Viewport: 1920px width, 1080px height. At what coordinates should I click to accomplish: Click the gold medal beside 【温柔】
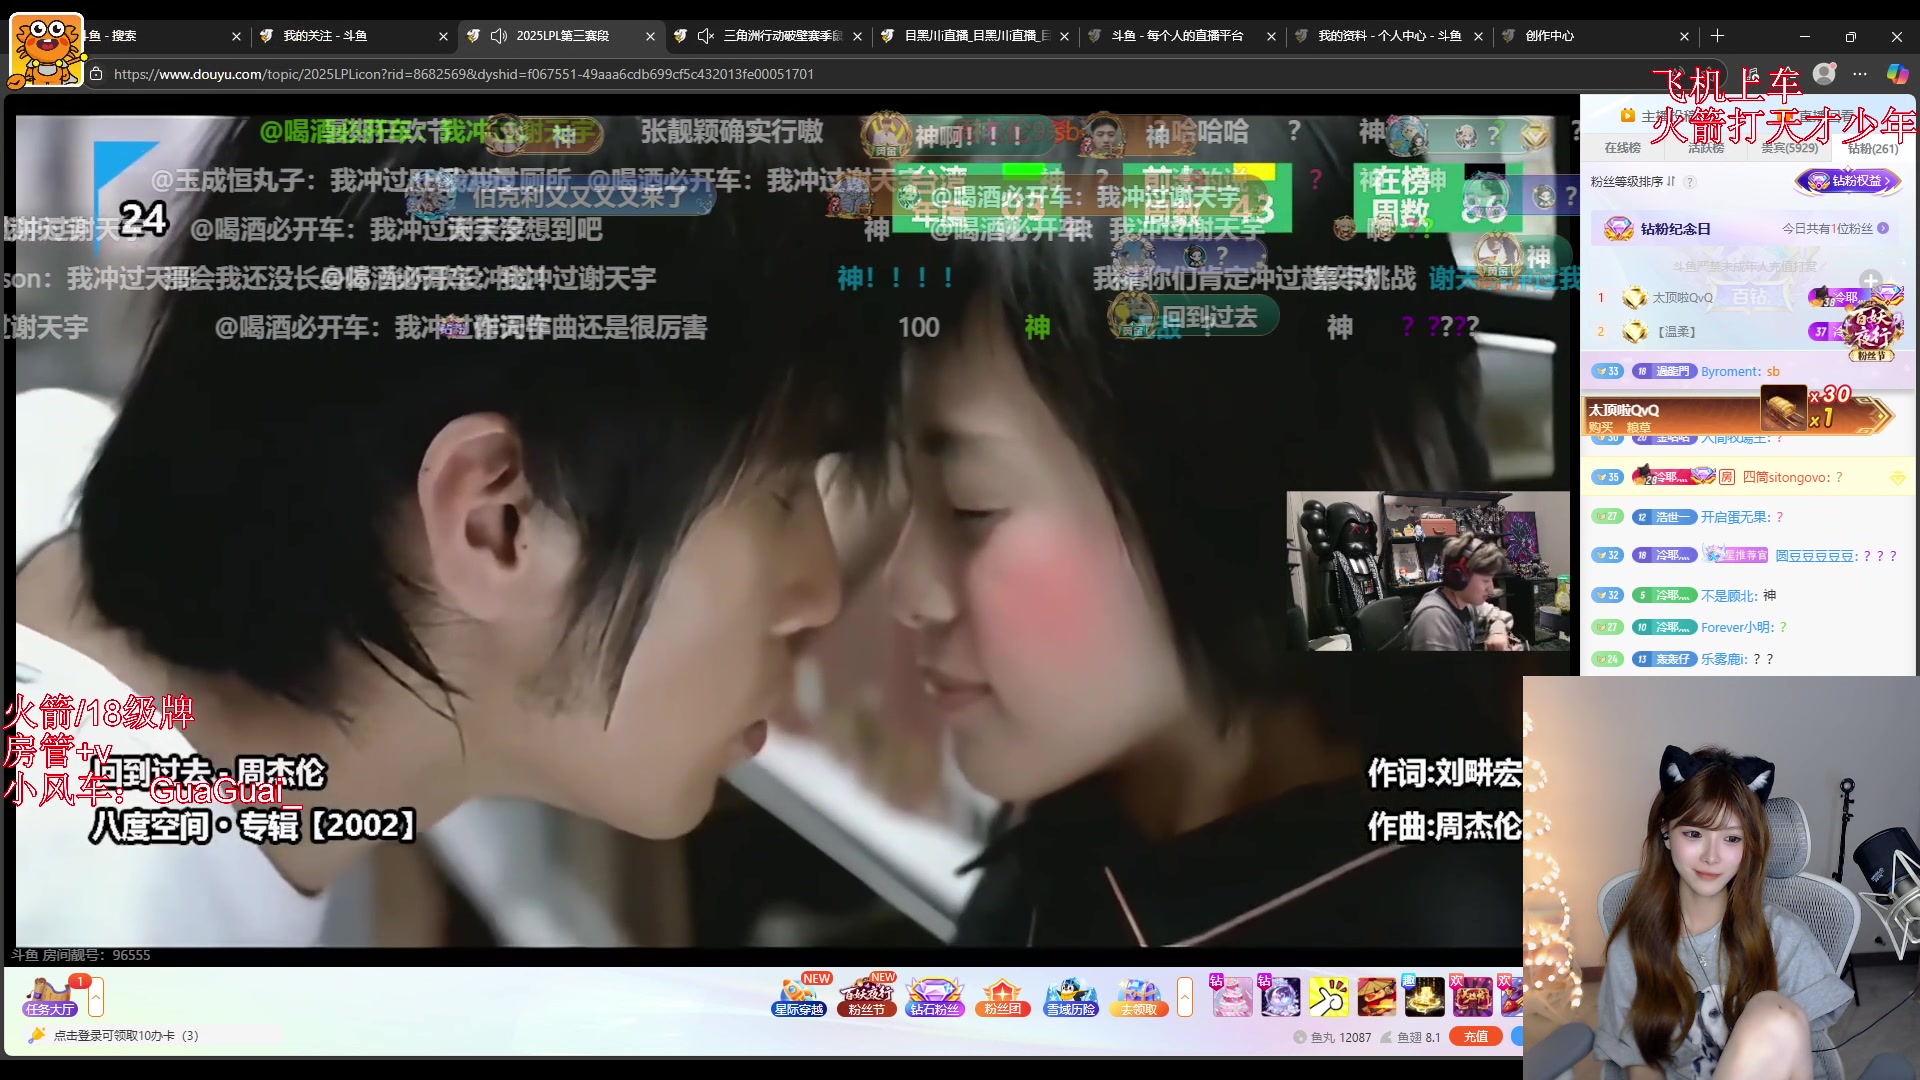tap(1635, 331)
